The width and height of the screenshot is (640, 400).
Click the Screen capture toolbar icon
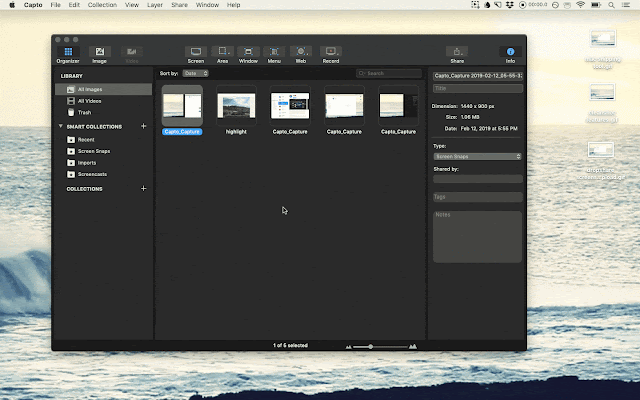pos(196,55)
